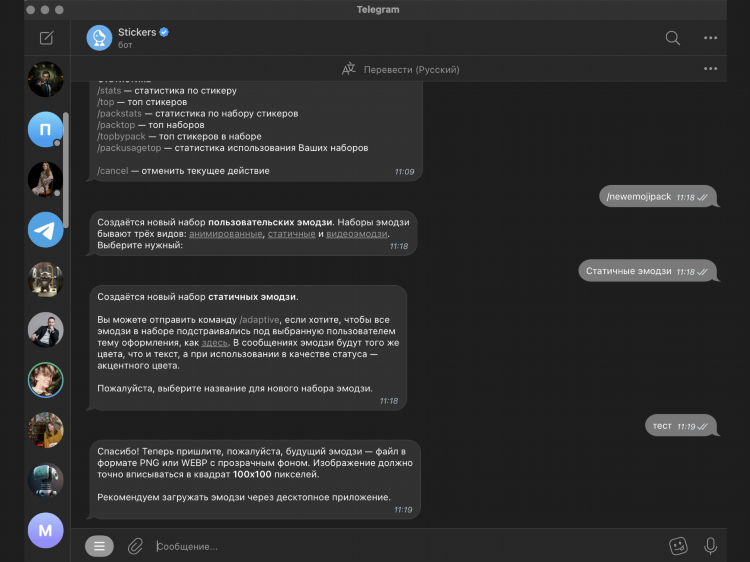Viewport: 750px width, 562px height.
Task: Click the /adaptive command
Action: [259, 320]
